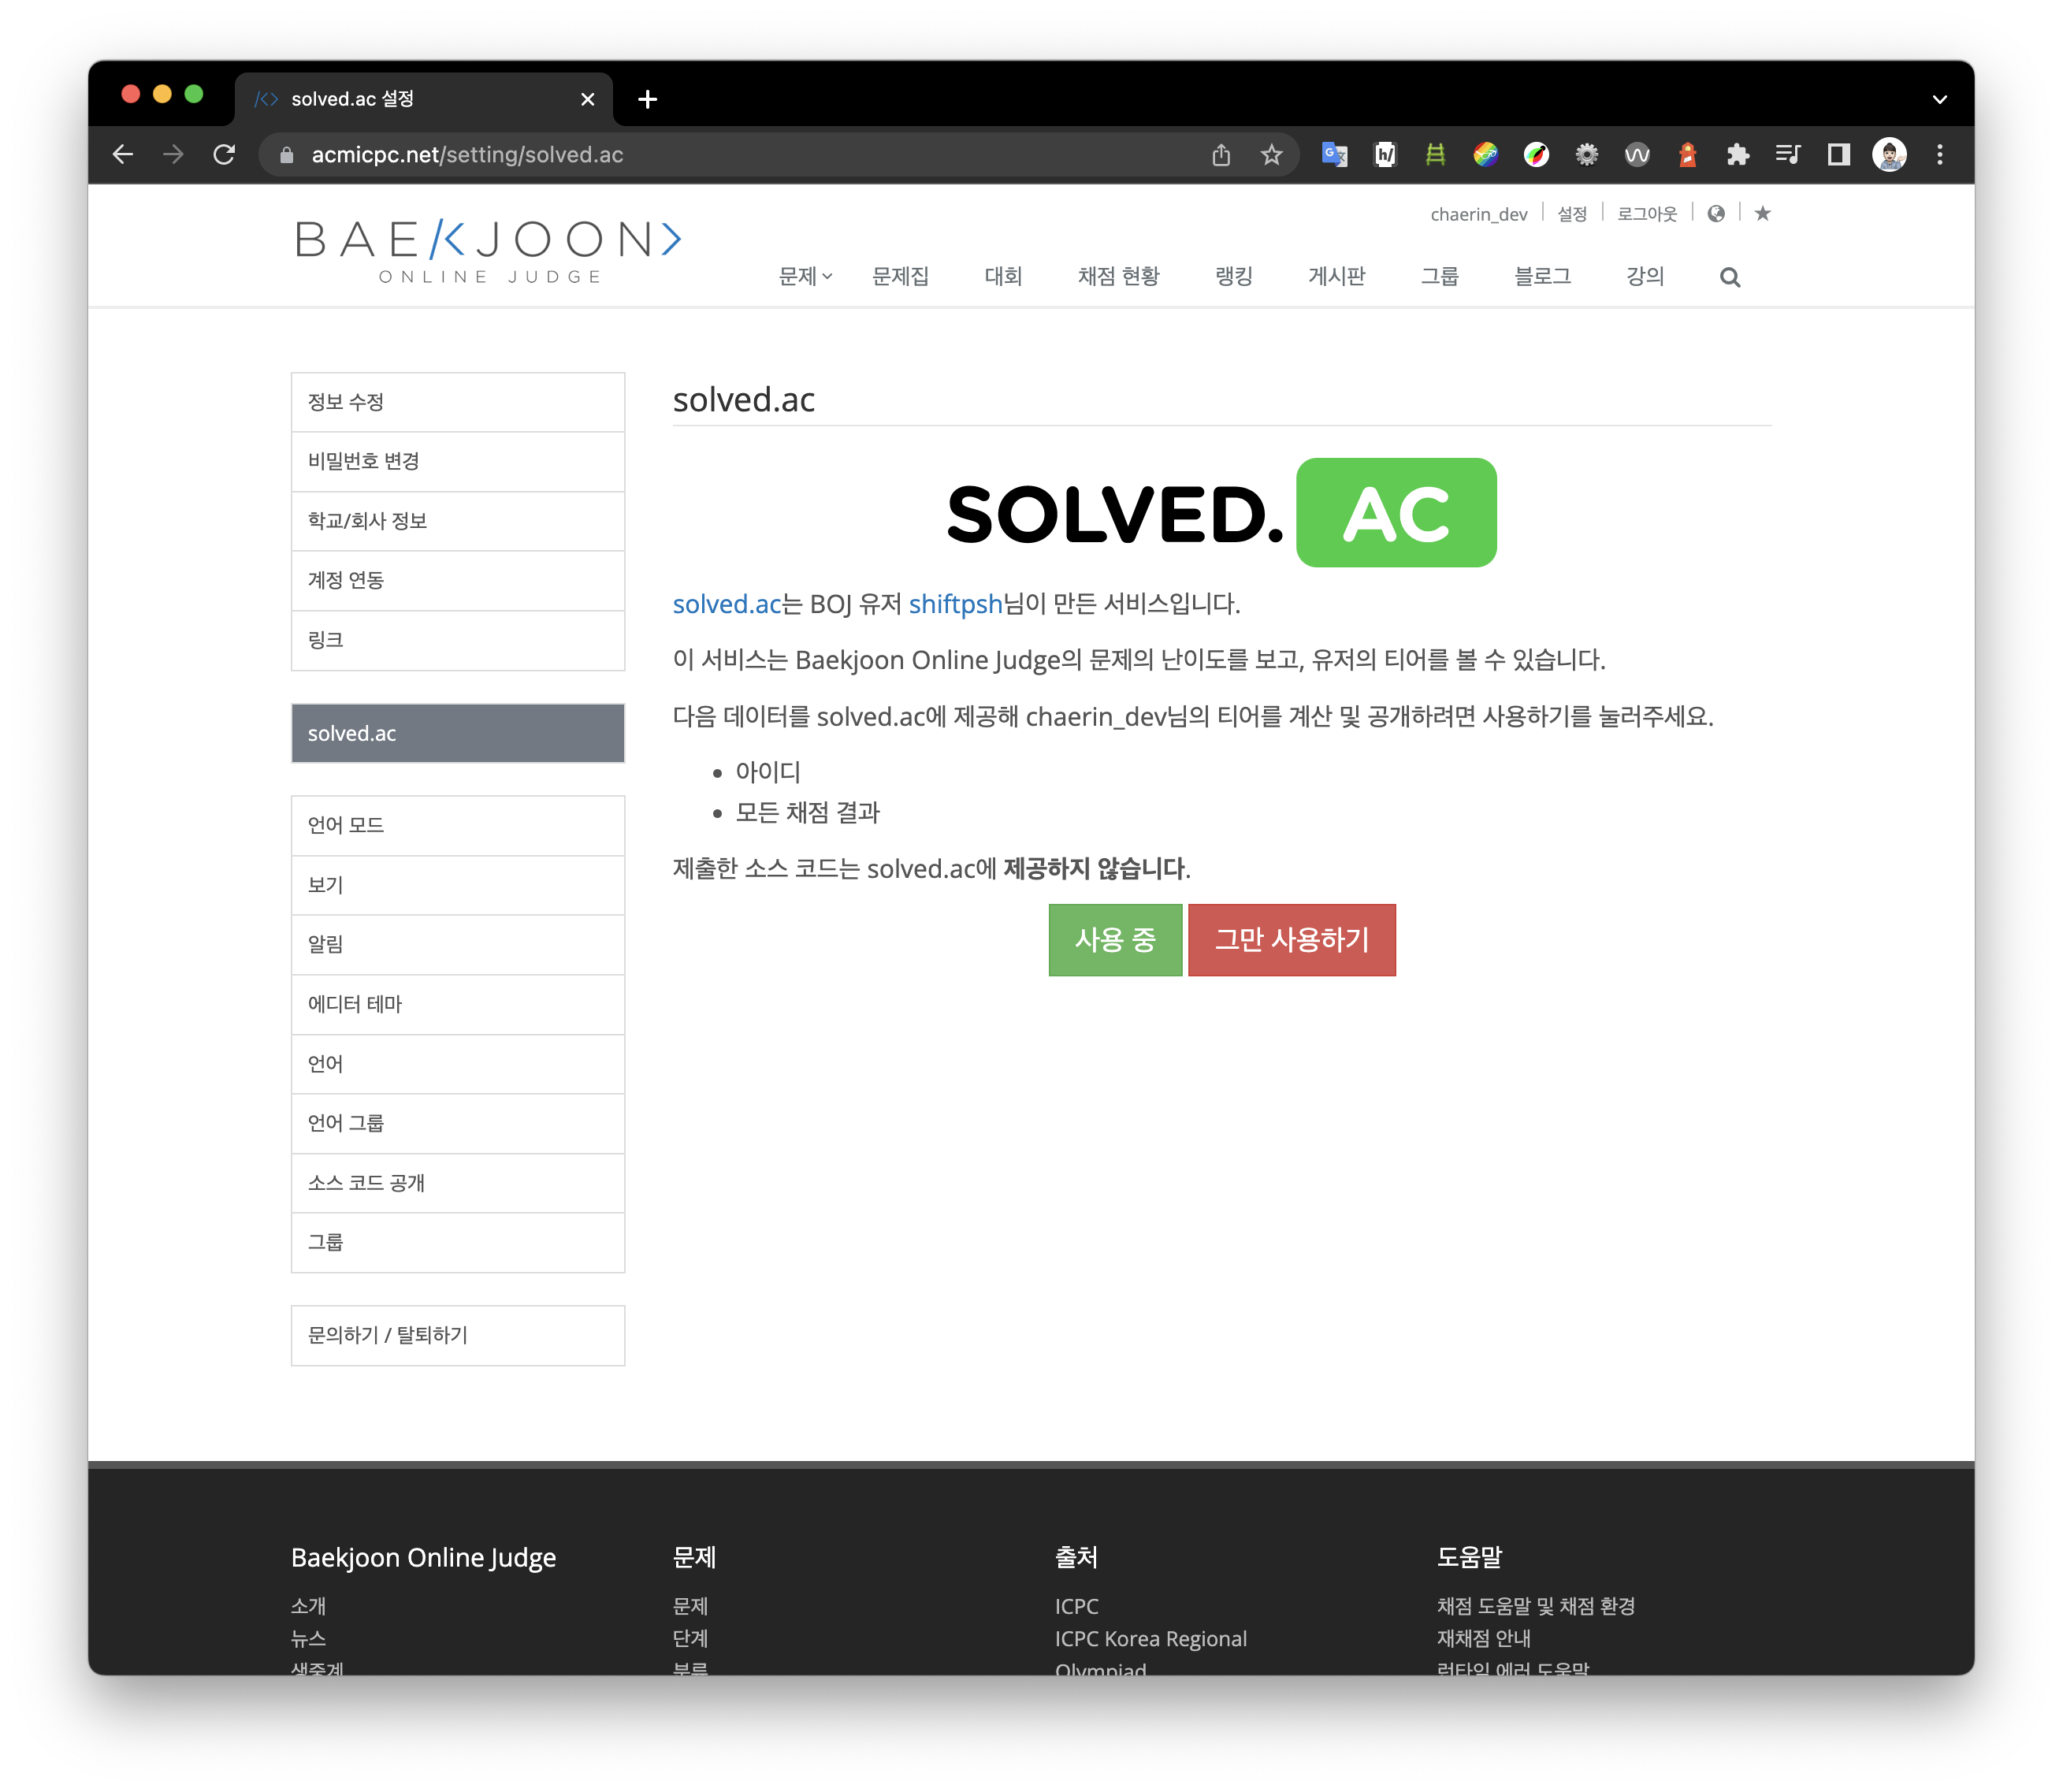
Task: Click the lighthouse extension icon
Action: pos(1687,154)
